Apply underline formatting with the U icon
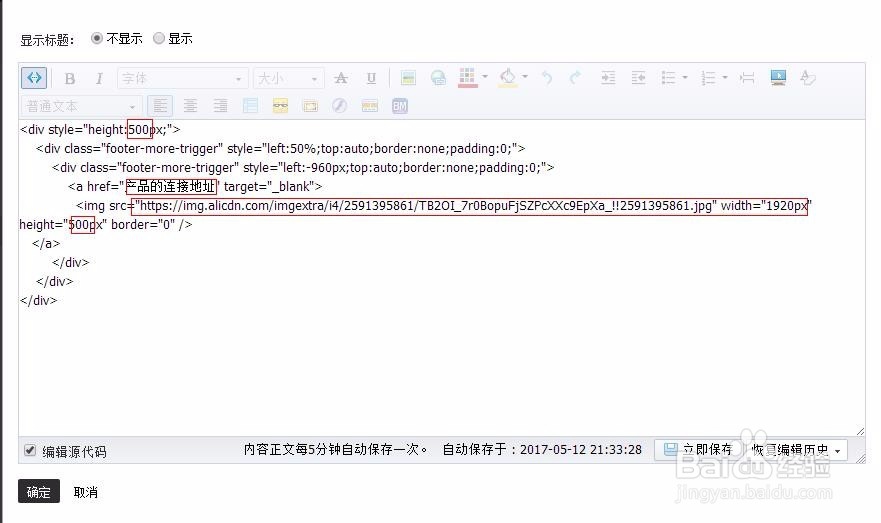 (371, 78)
